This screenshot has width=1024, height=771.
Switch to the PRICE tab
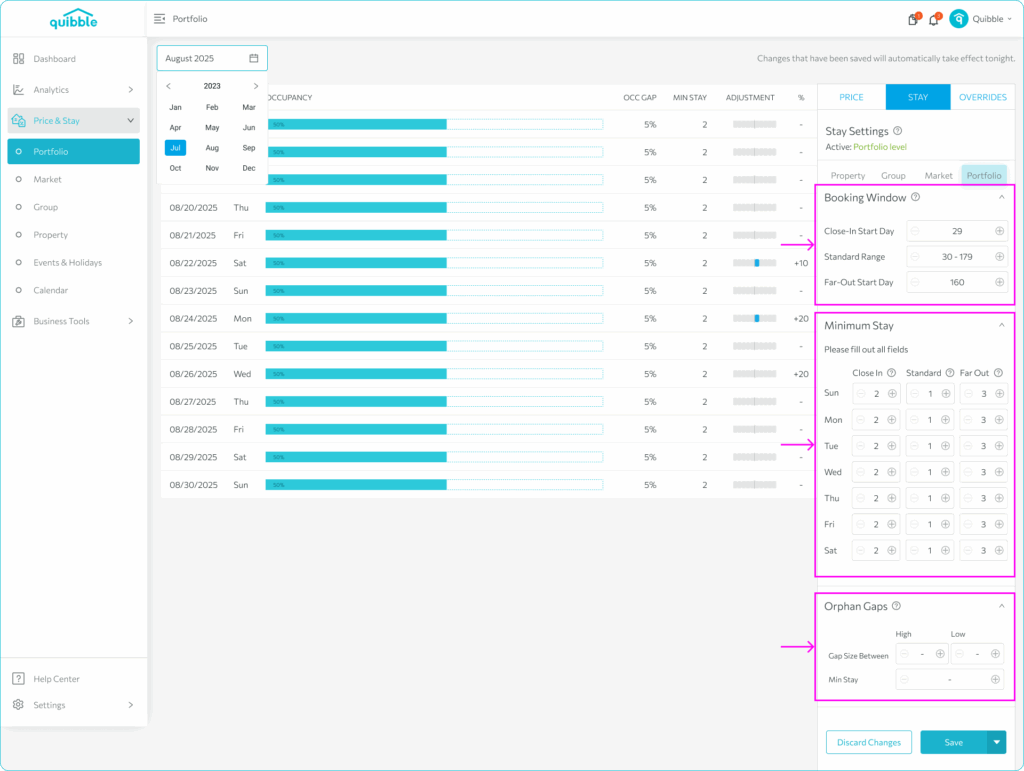tap(851, 97)
